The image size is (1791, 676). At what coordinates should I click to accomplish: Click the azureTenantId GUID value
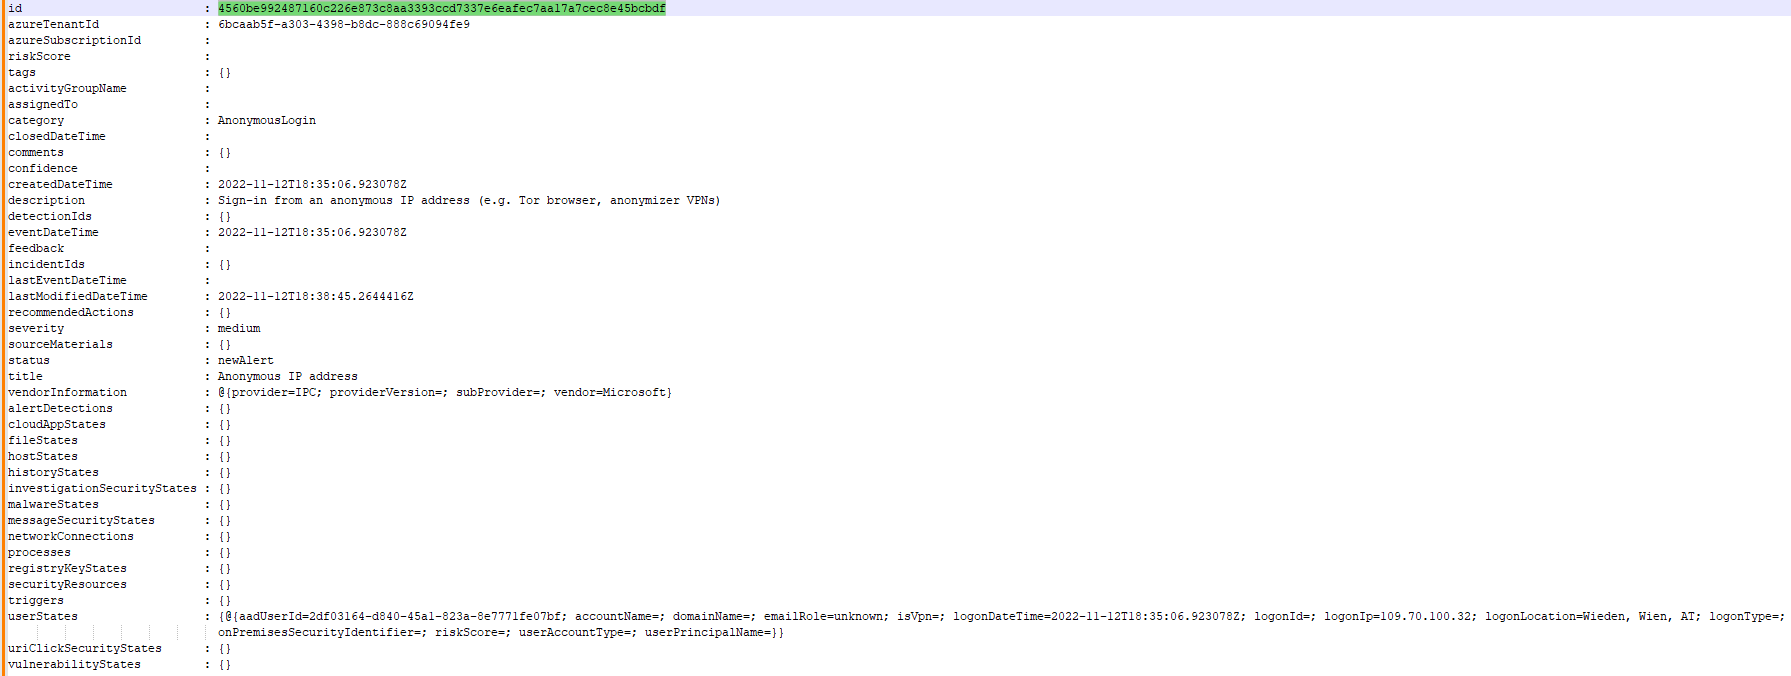click(x=343, y=24)
